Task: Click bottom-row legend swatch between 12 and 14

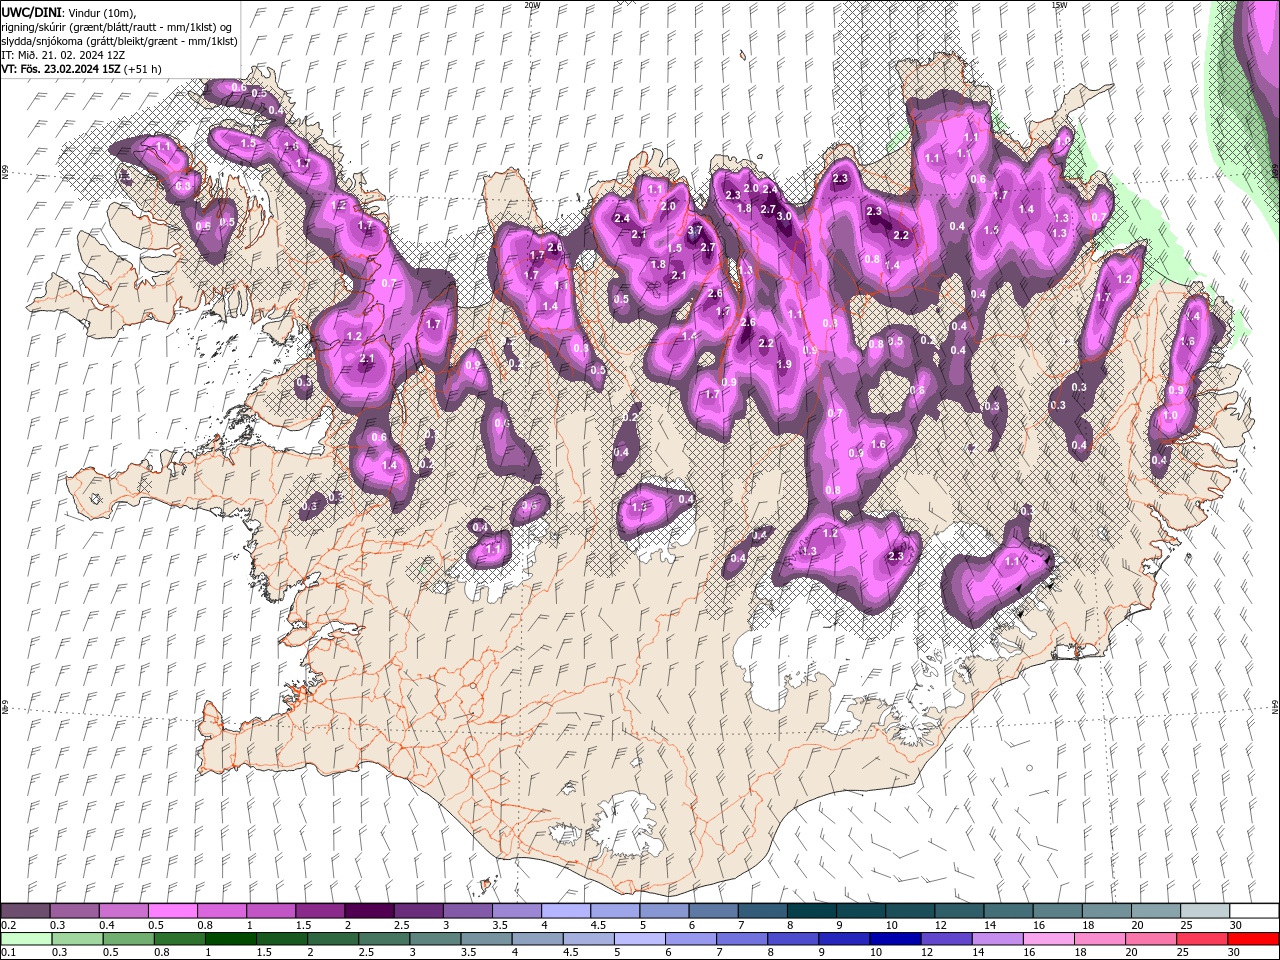Action: coord(945,939)
